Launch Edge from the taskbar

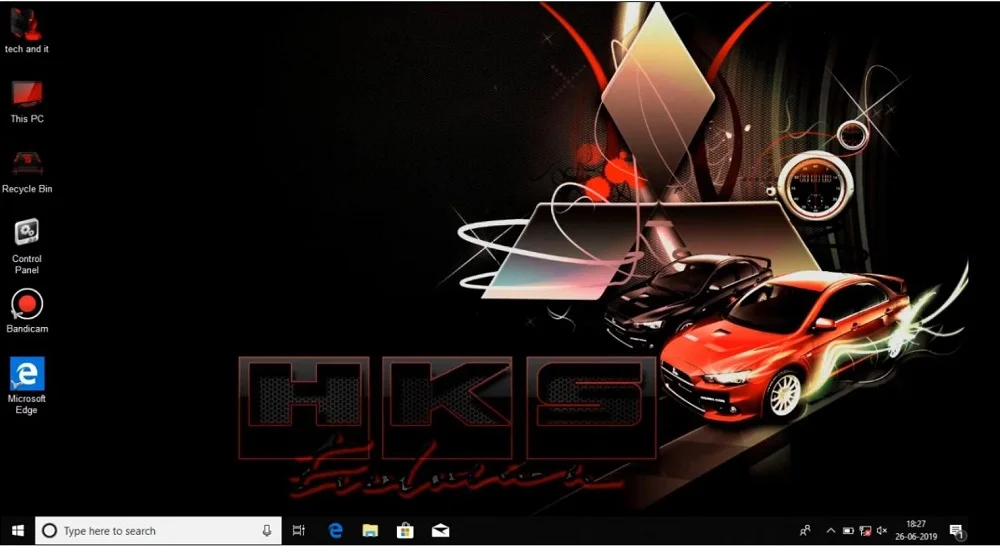point(335,531)
